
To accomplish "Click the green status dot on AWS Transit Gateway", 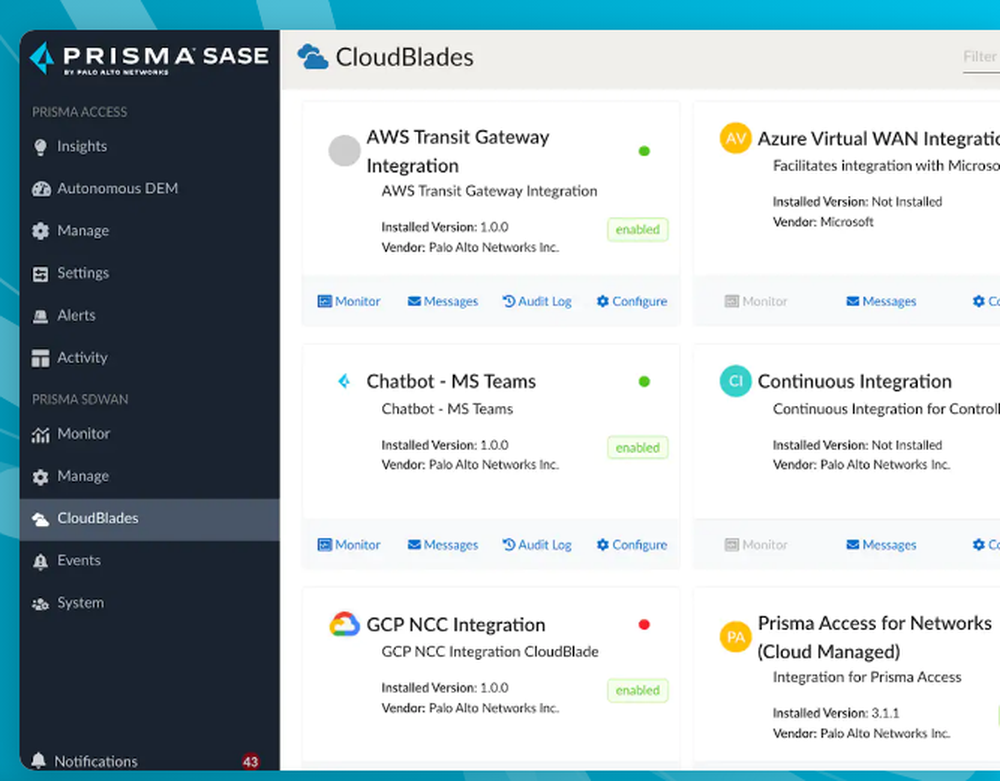I will coord(645,150).
